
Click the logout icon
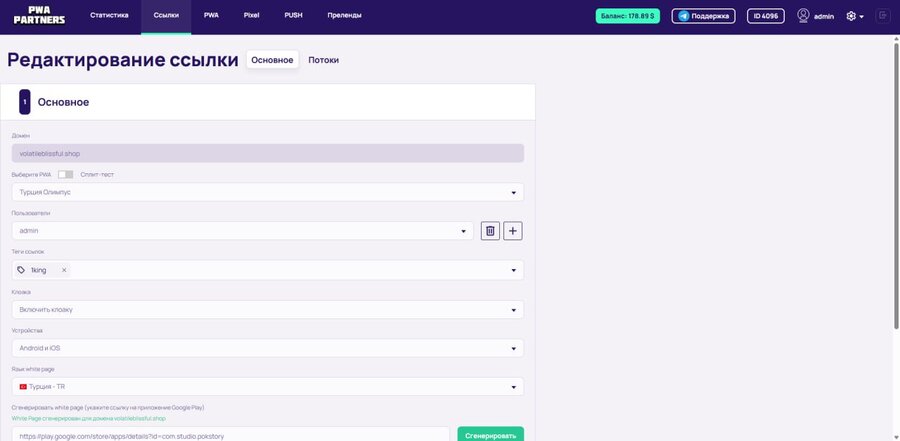(883, 16)
